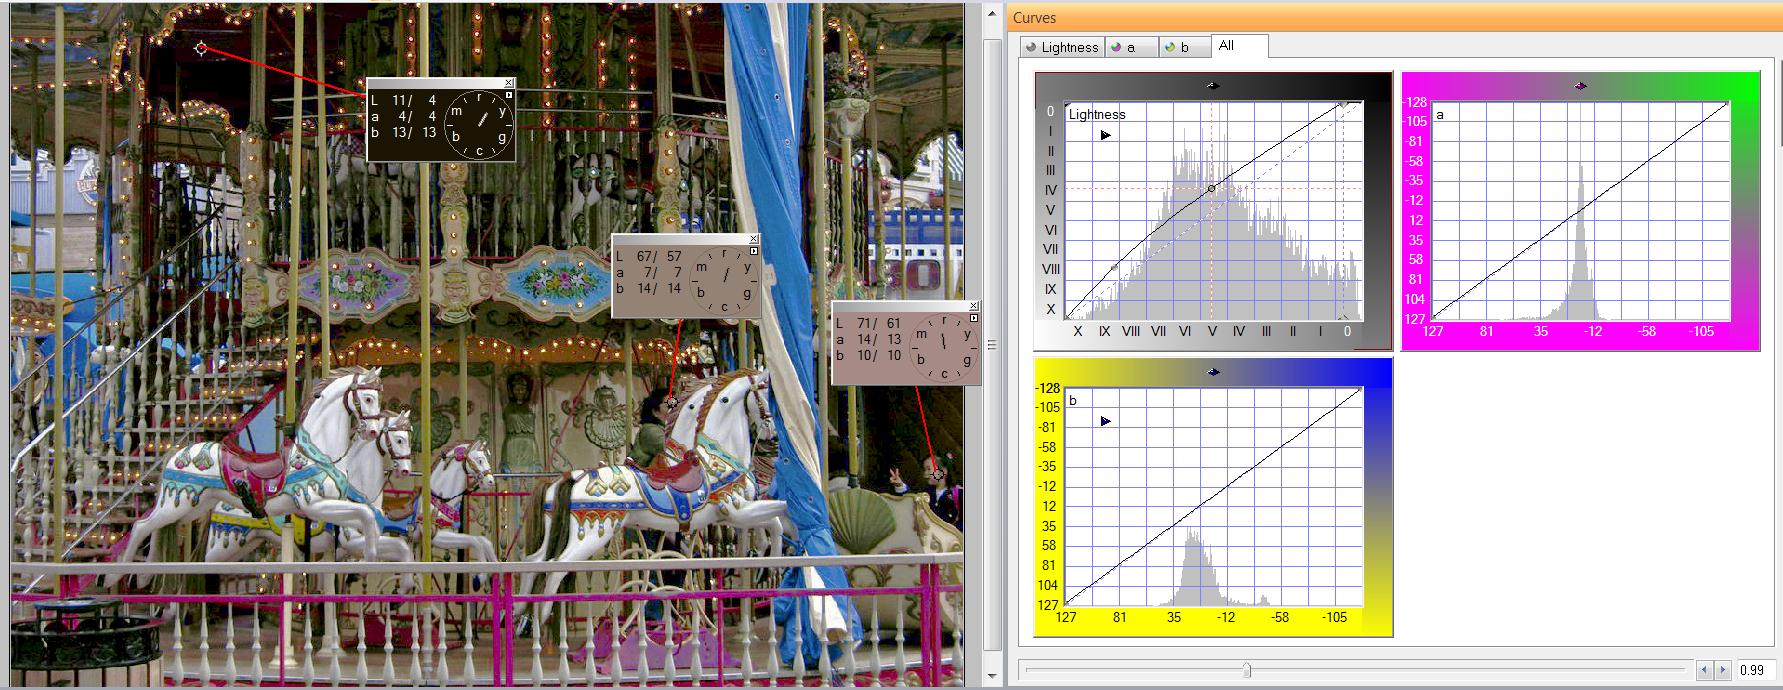The width and height of the screenshot is (1783, 690).
Task: Click the hue clock dial on the L 11/4 sampler
Action: [x=479, y=124]
